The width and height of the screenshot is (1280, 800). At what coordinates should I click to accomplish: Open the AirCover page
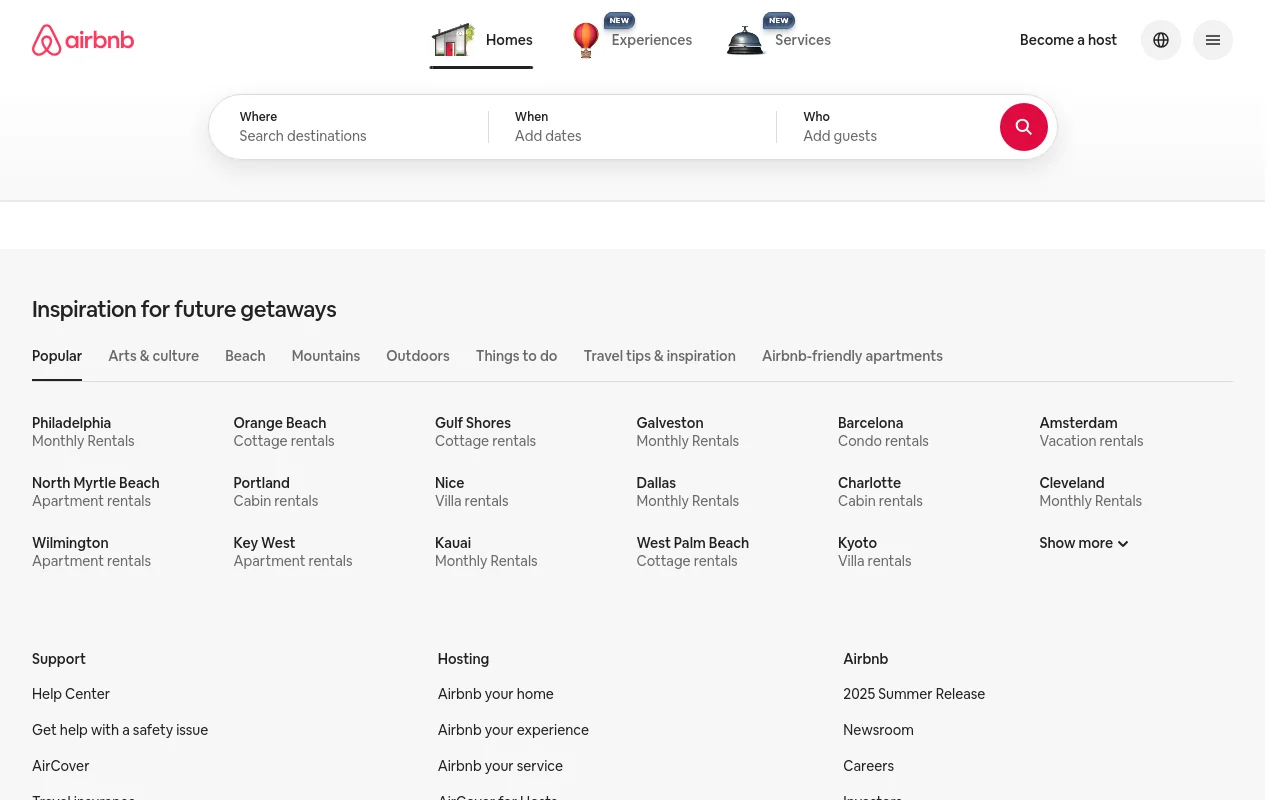pyautogui.click(x=60, y=766)
